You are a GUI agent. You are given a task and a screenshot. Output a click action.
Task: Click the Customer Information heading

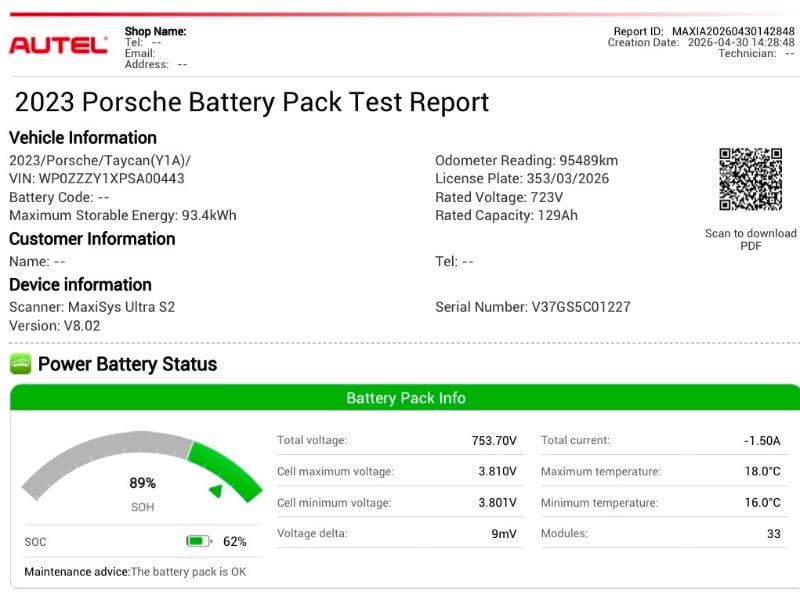click(x=92, y=239)
